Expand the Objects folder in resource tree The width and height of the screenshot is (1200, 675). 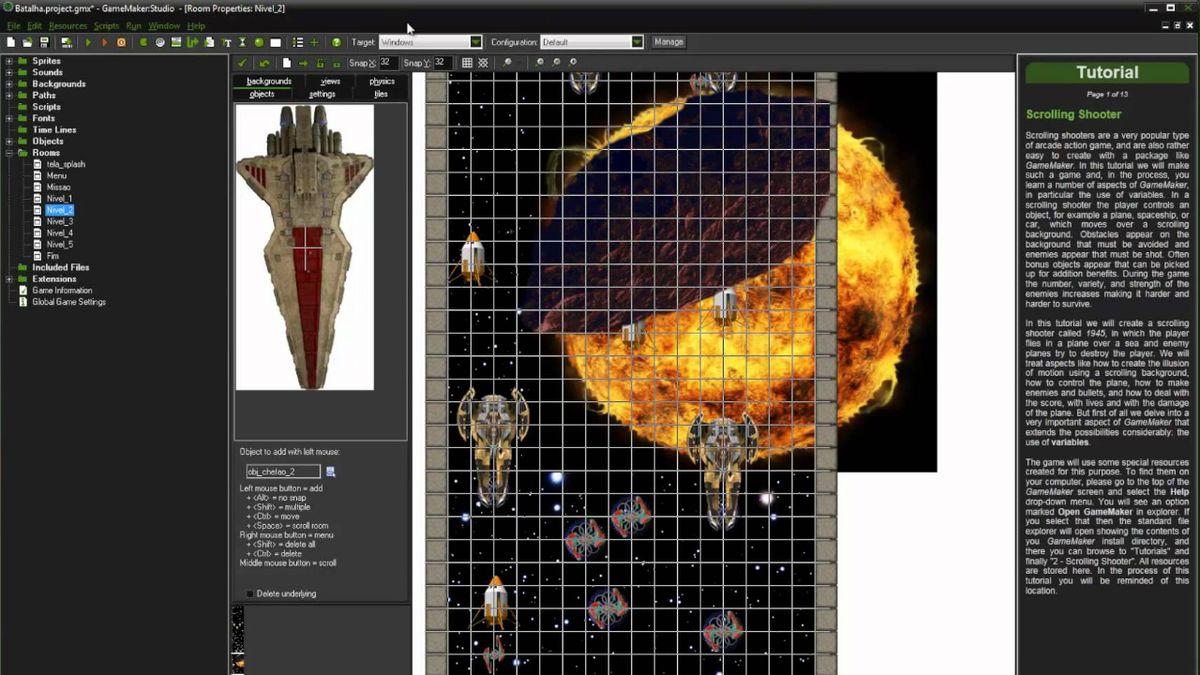pos(9,141)
